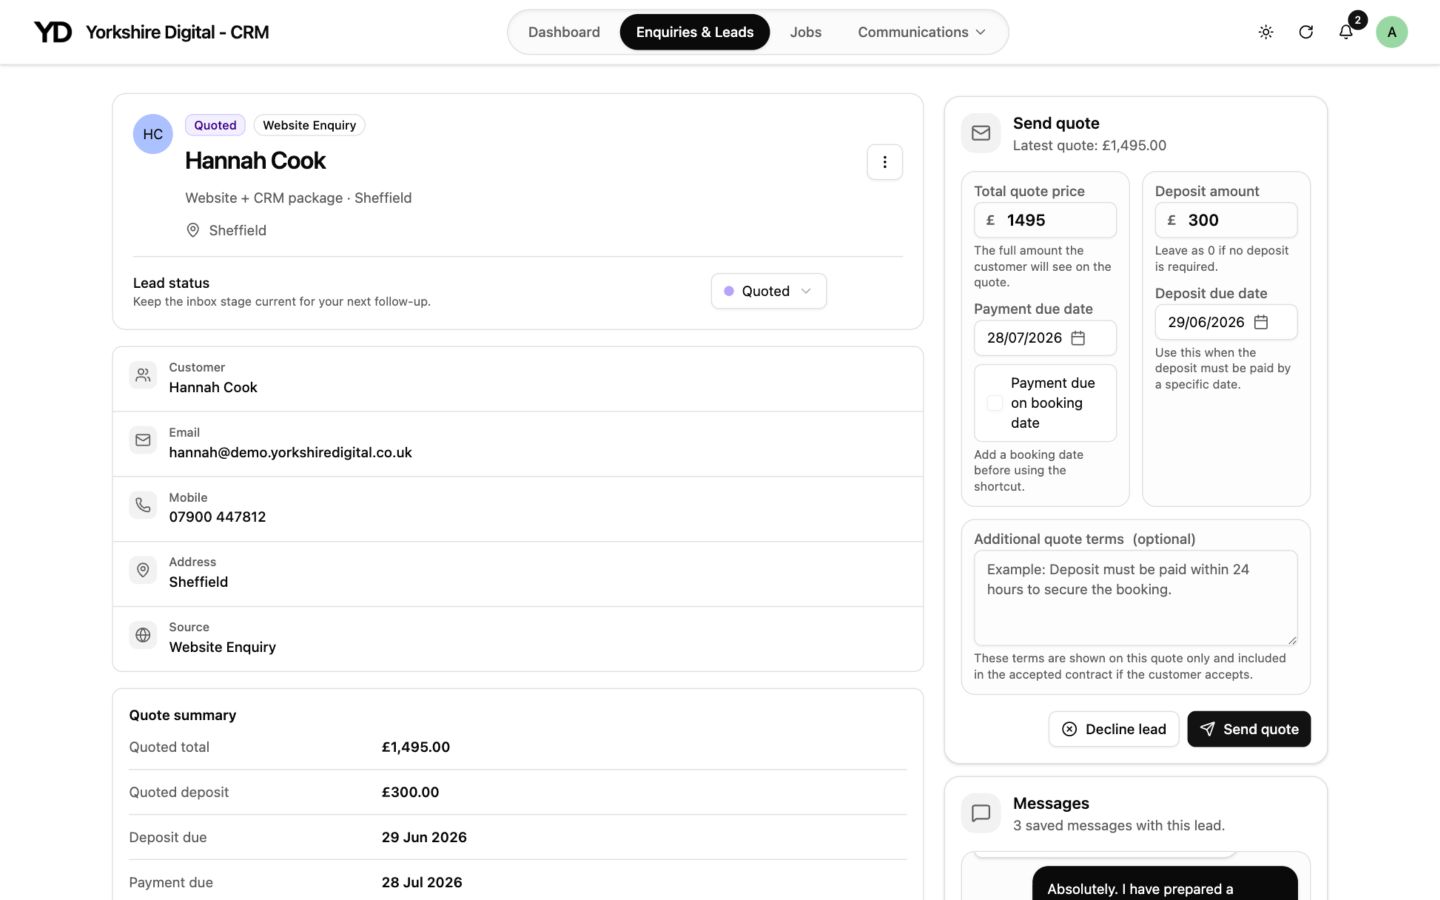This screenshot has width=1440, height=900.
Task: Click the Payment due date 28/07/2026 field
Action: [x=1045, y=338]
